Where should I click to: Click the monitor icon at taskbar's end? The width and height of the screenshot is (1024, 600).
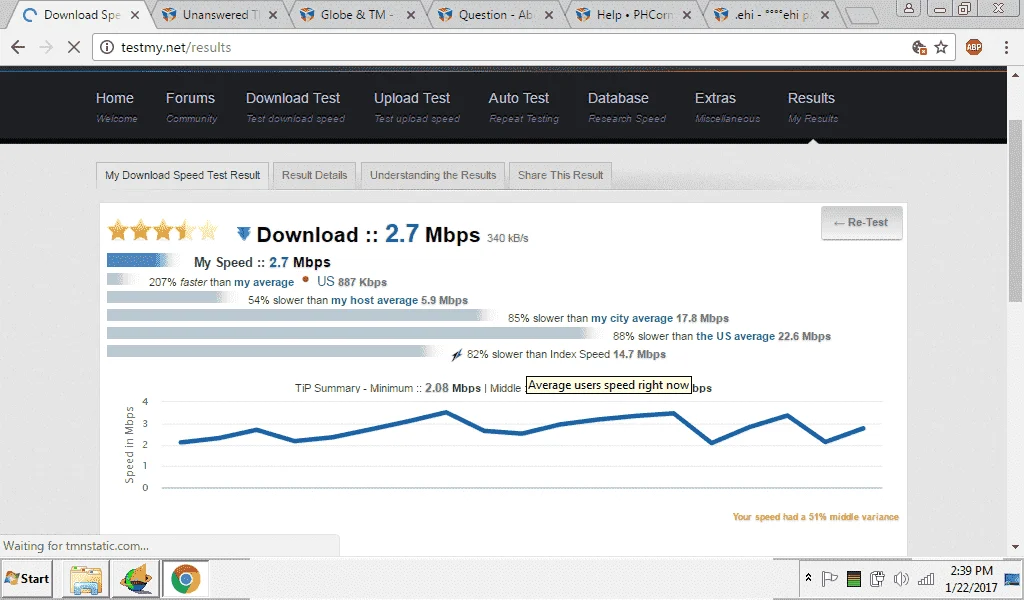point(1012,579)
